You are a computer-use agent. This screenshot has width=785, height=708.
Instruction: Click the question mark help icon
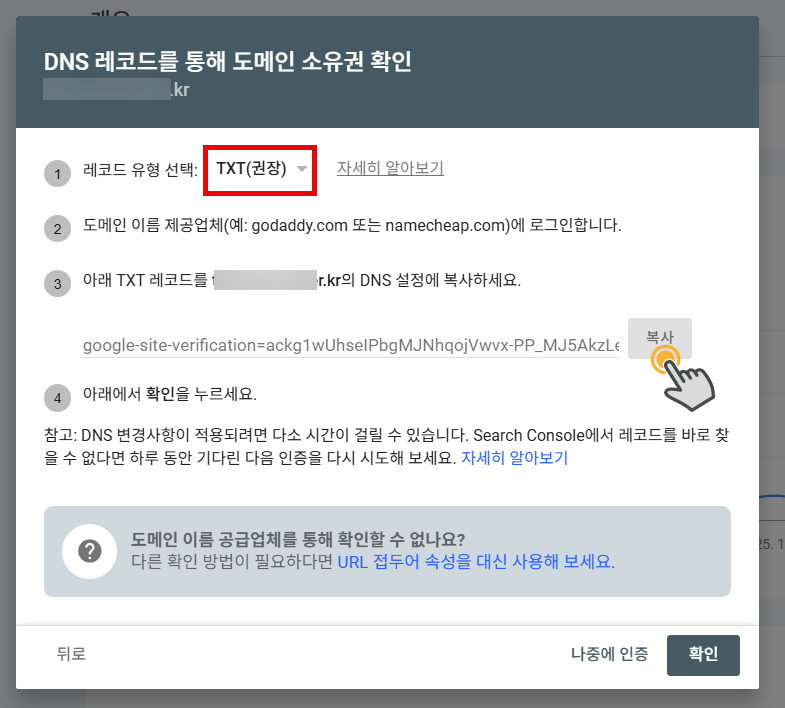[x=90, y=551]
